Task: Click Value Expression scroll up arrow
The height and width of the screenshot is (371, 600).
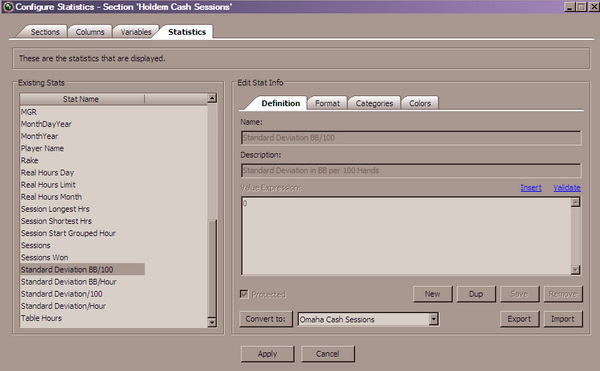Action: point(576,202)
